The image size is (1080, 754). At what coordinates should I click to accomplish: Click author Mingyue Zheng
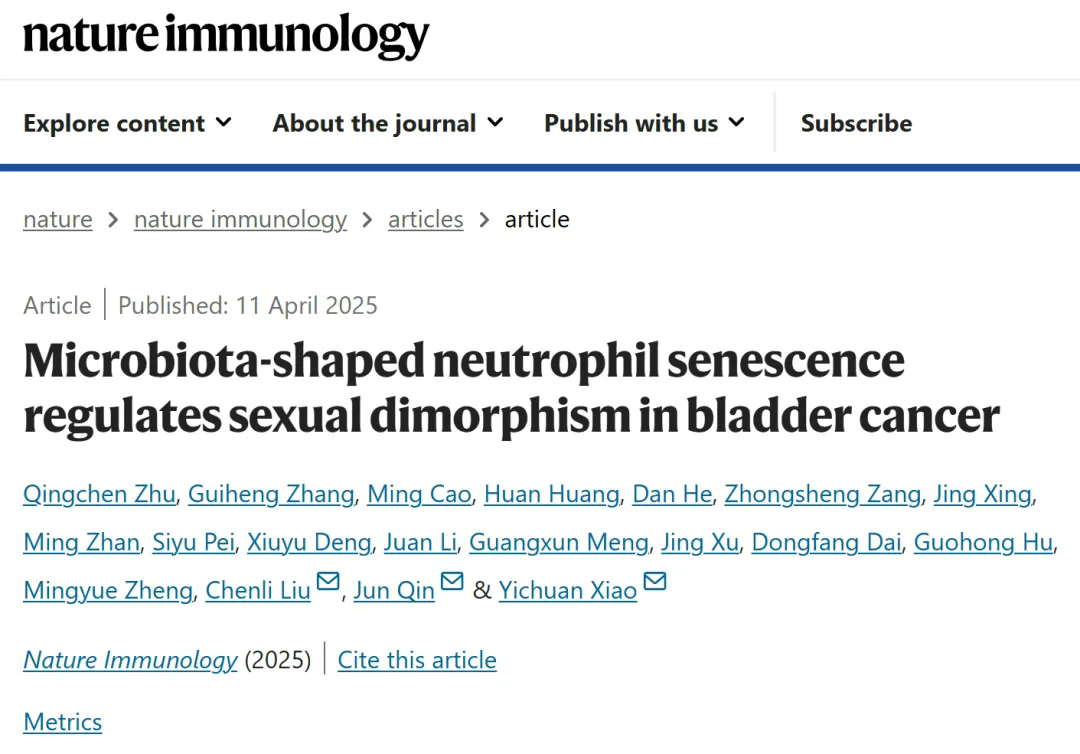(x=107, y=590)
